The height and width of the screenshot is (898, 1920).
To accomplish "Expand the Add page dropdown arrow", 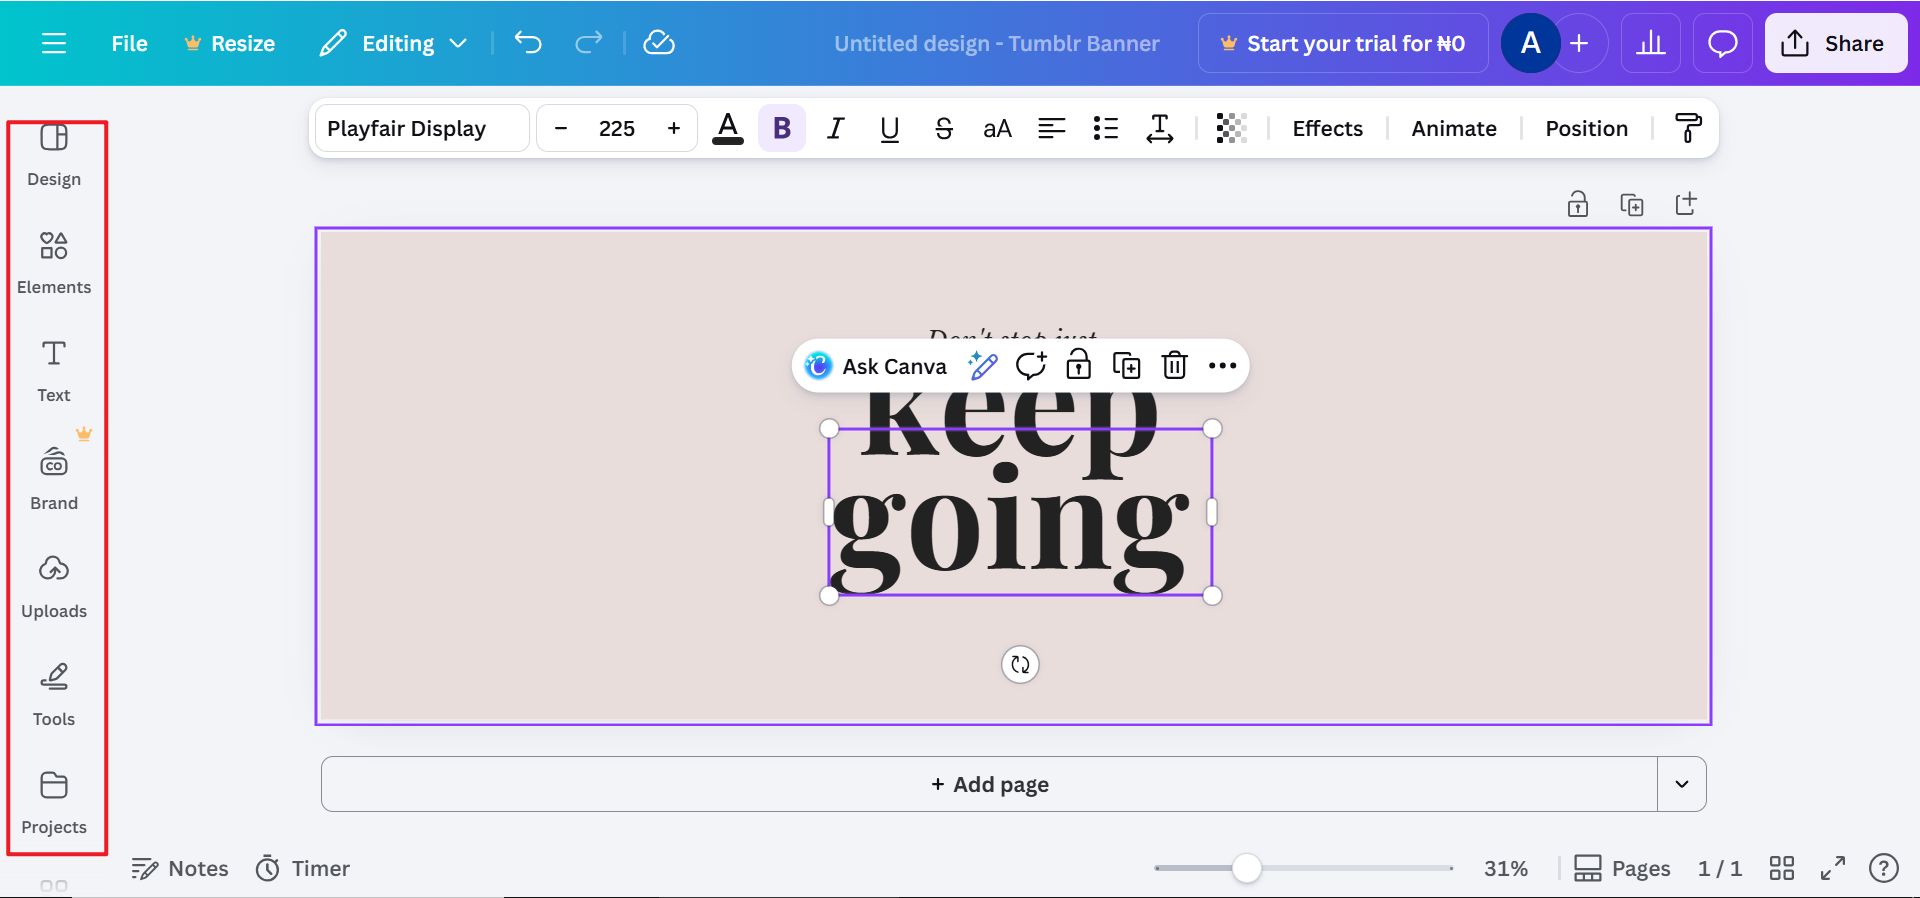I will click(x=1682, y=784).
